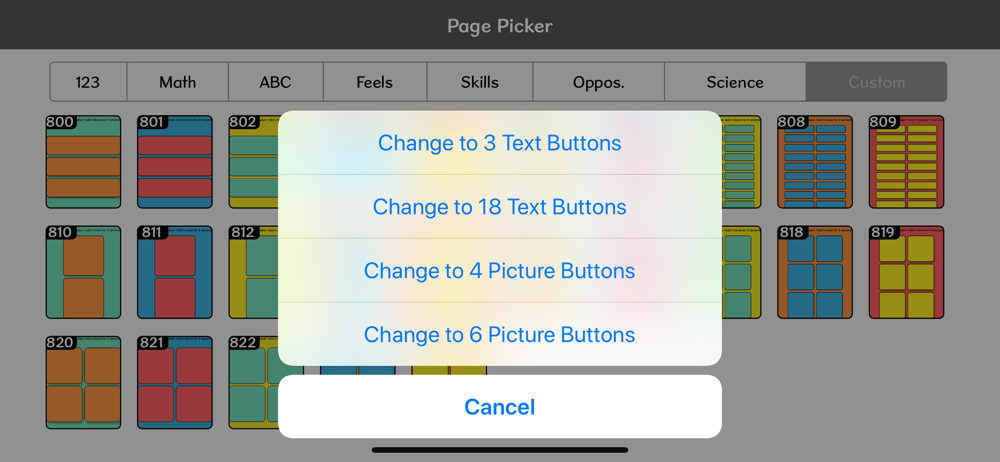Choose Change to 6 Picture Buttons

(x=499, y=334)
